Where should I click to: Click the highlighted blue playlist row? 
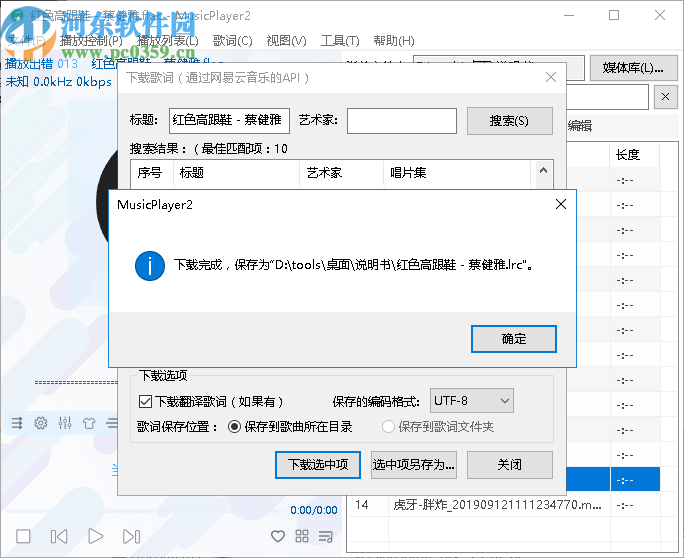pos(613,480)
